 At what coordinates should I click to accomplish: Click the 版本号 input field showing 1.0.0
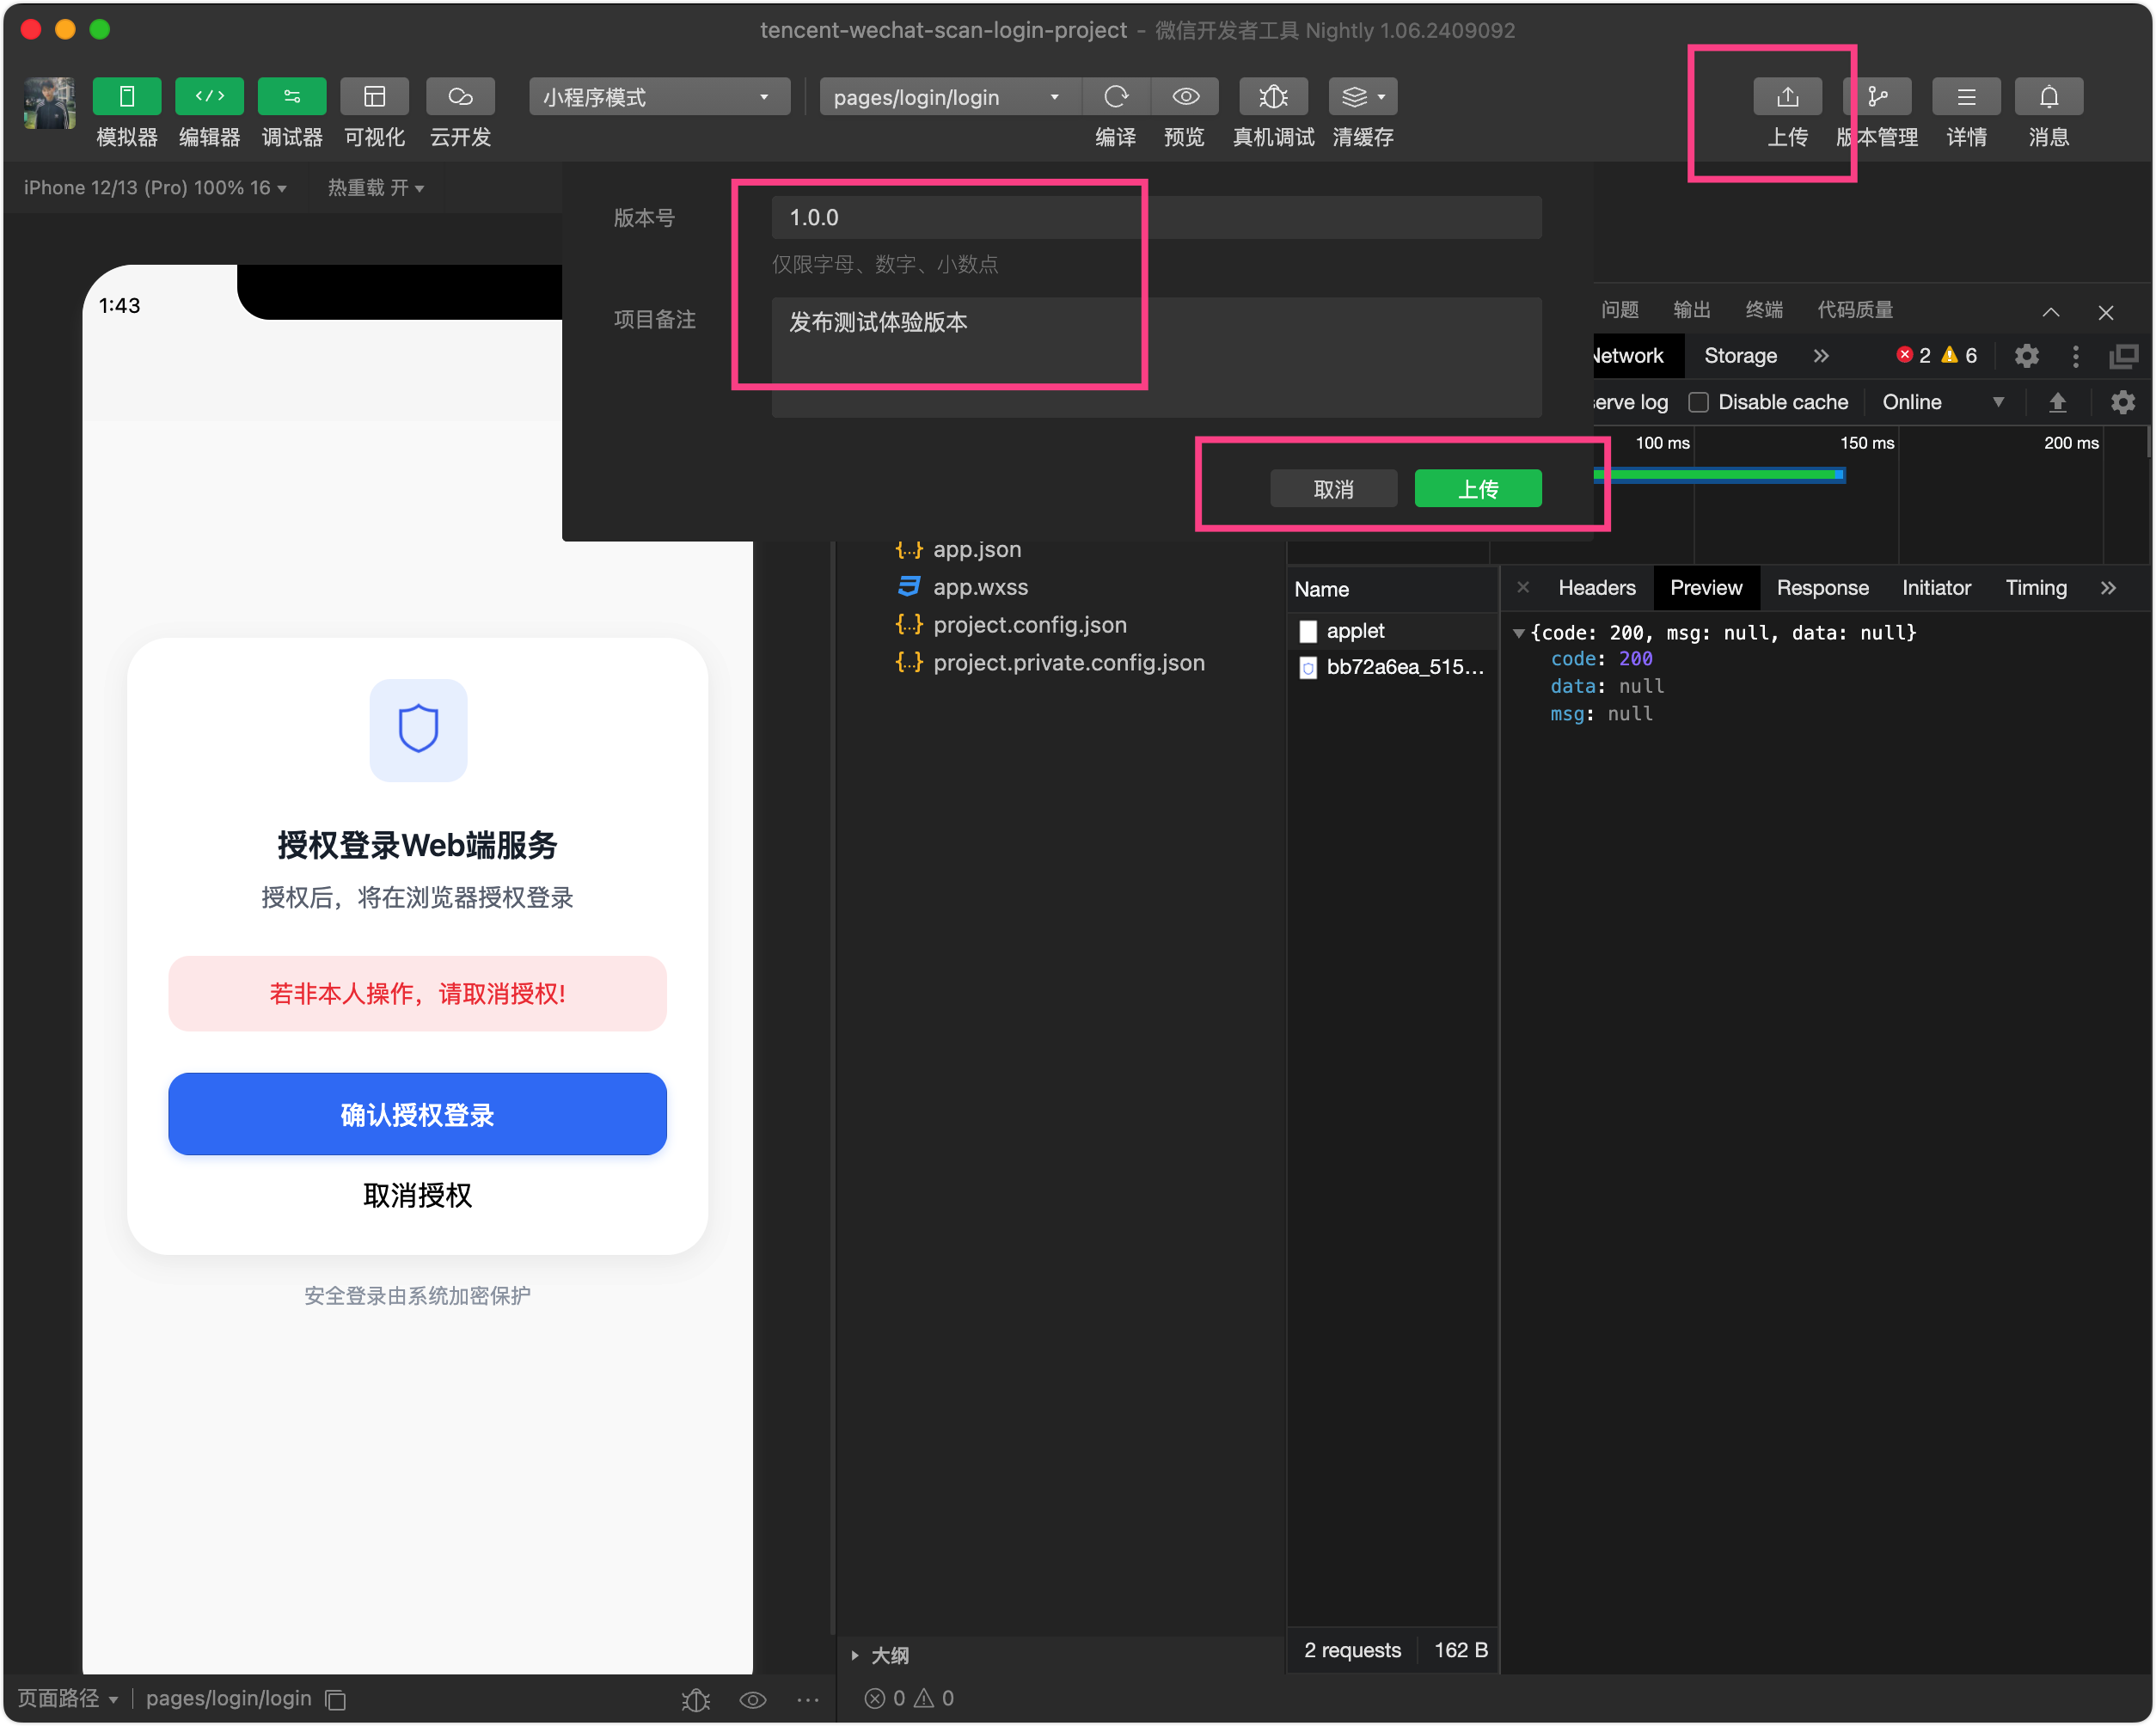tap(1156, 217)
